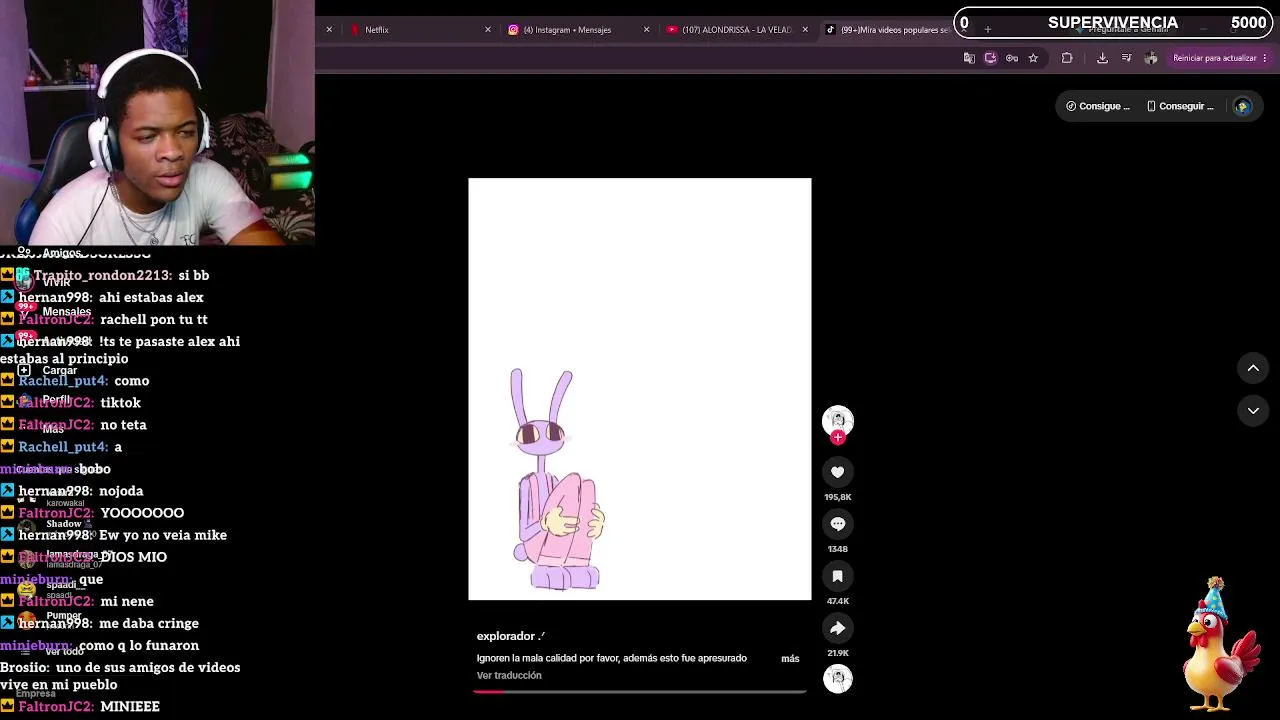Click chat message 'me daba cringe'
Viewport: 1280px width, 720px height.
[149, 623]
